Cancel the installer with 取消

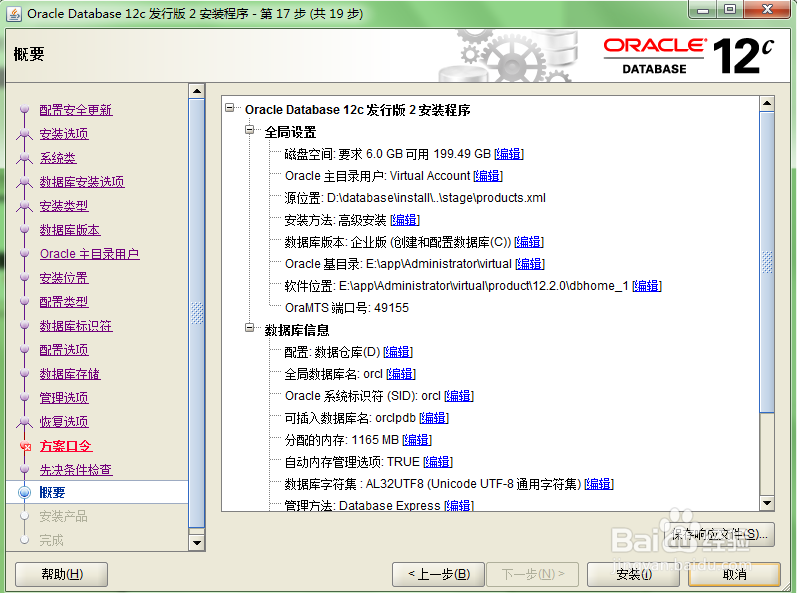734,574
